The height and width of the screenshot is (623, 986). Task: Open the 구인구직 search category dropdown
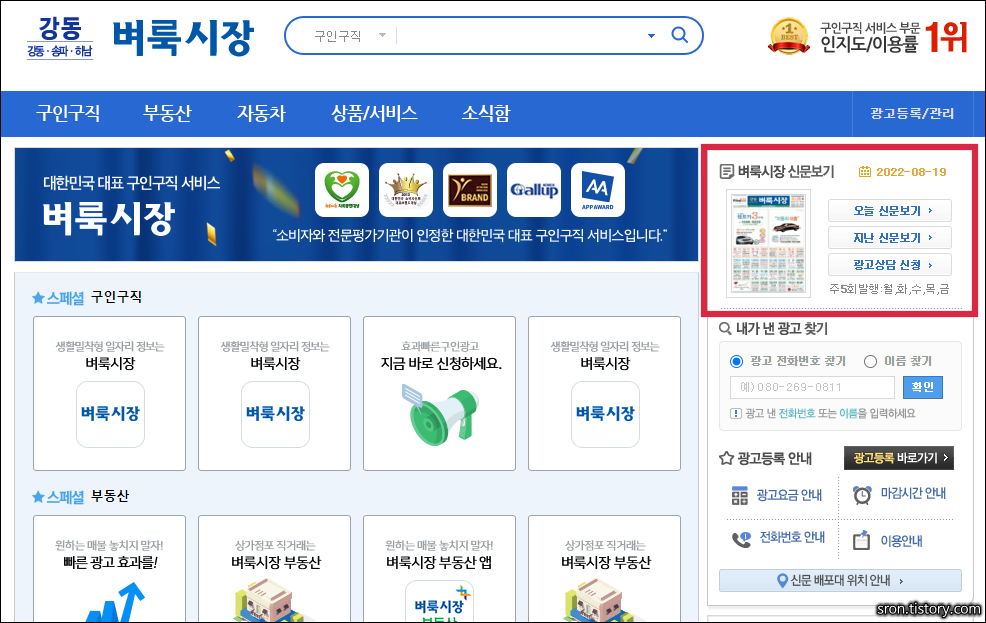click(350, 36)
